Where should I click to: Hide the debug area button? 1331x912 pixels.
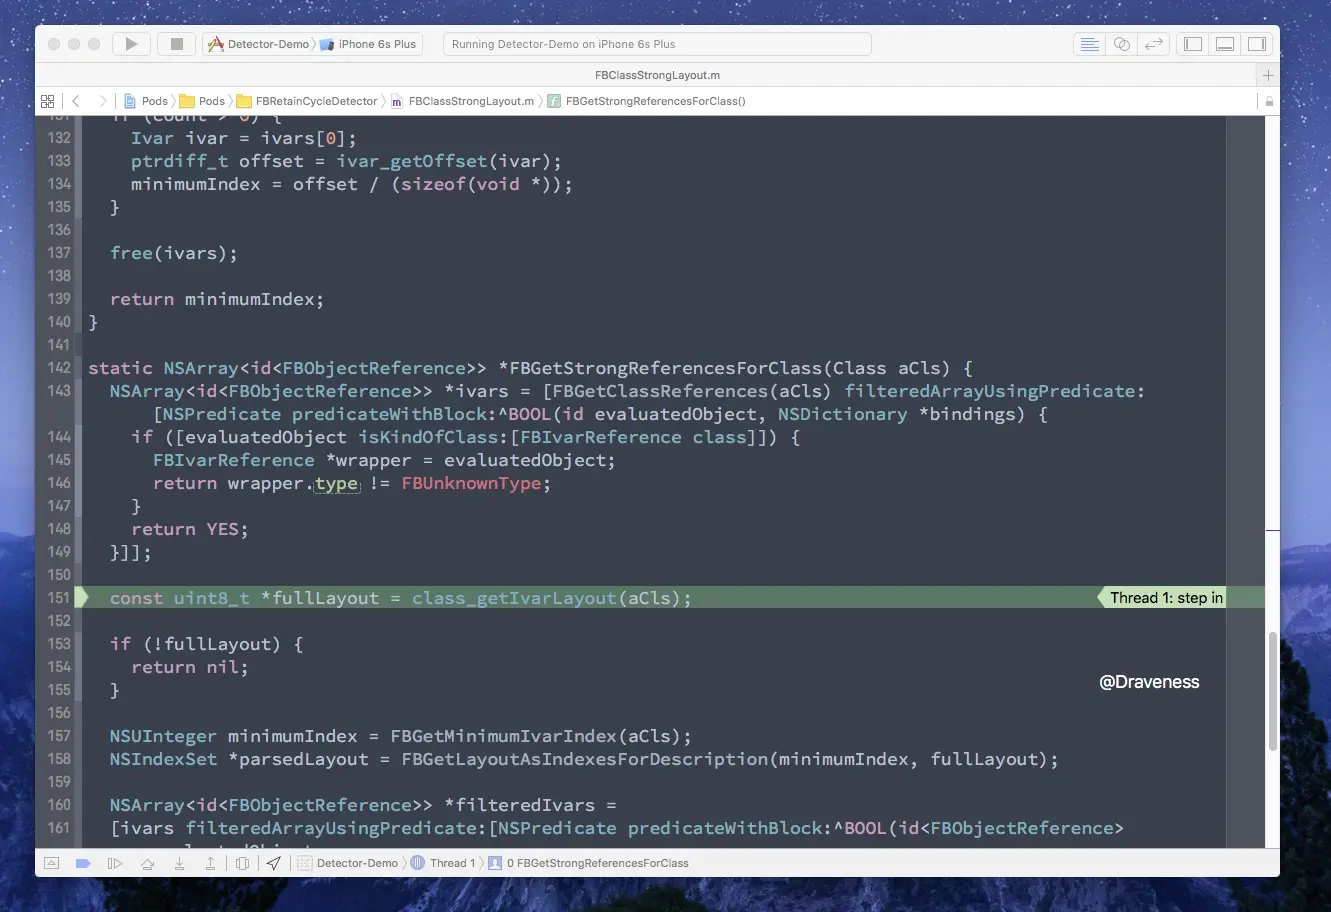tap(52, 863)
